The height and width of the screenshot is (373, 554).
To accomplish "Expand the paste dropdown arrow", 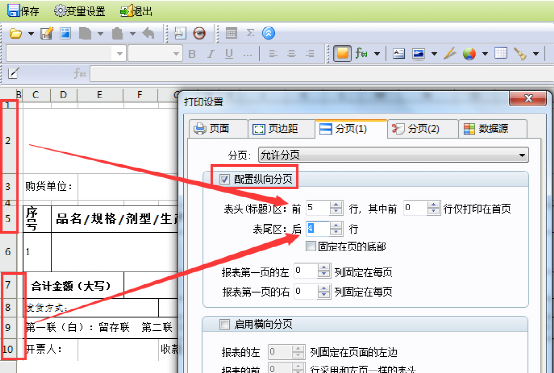I will [x=132, y=34].
